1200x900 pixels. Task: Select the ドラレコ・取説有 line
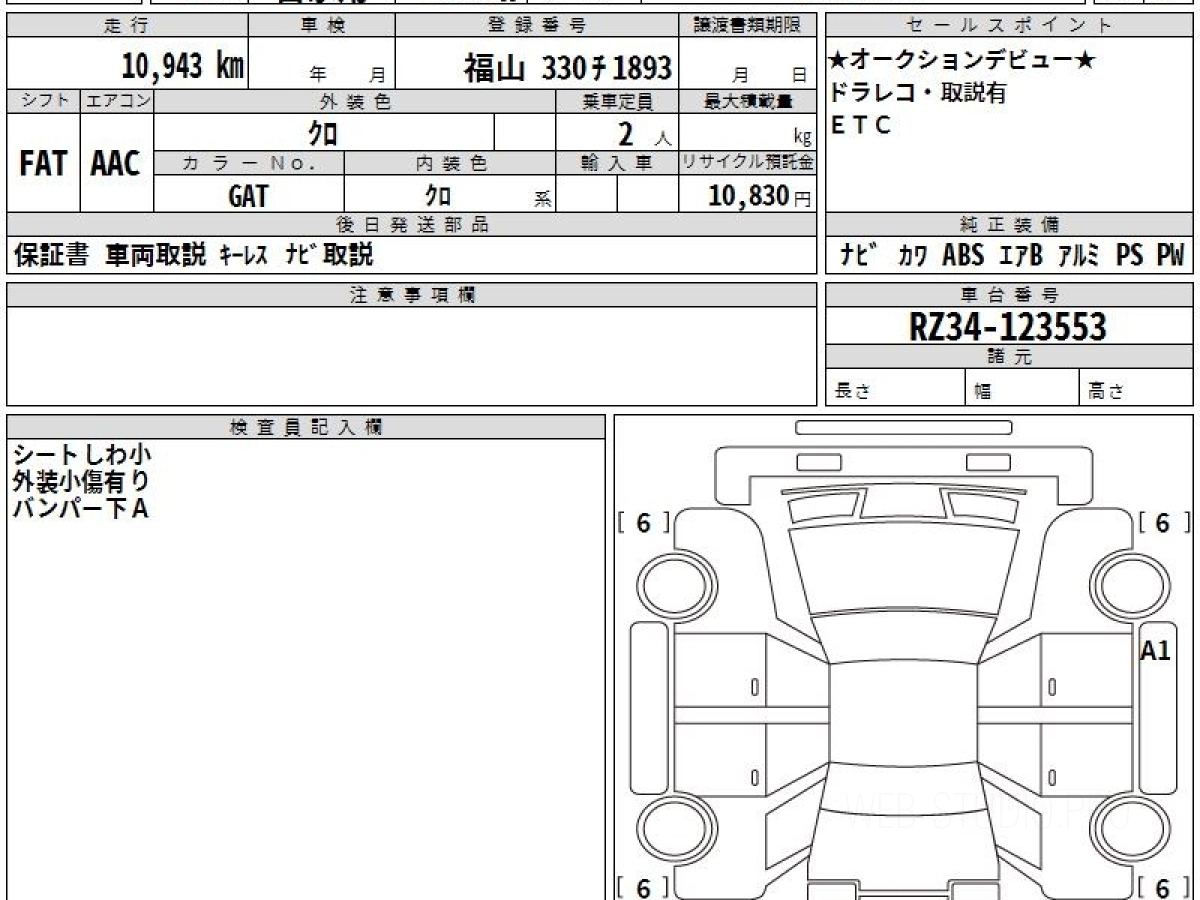pyautogui.click(x=918, y=94)
